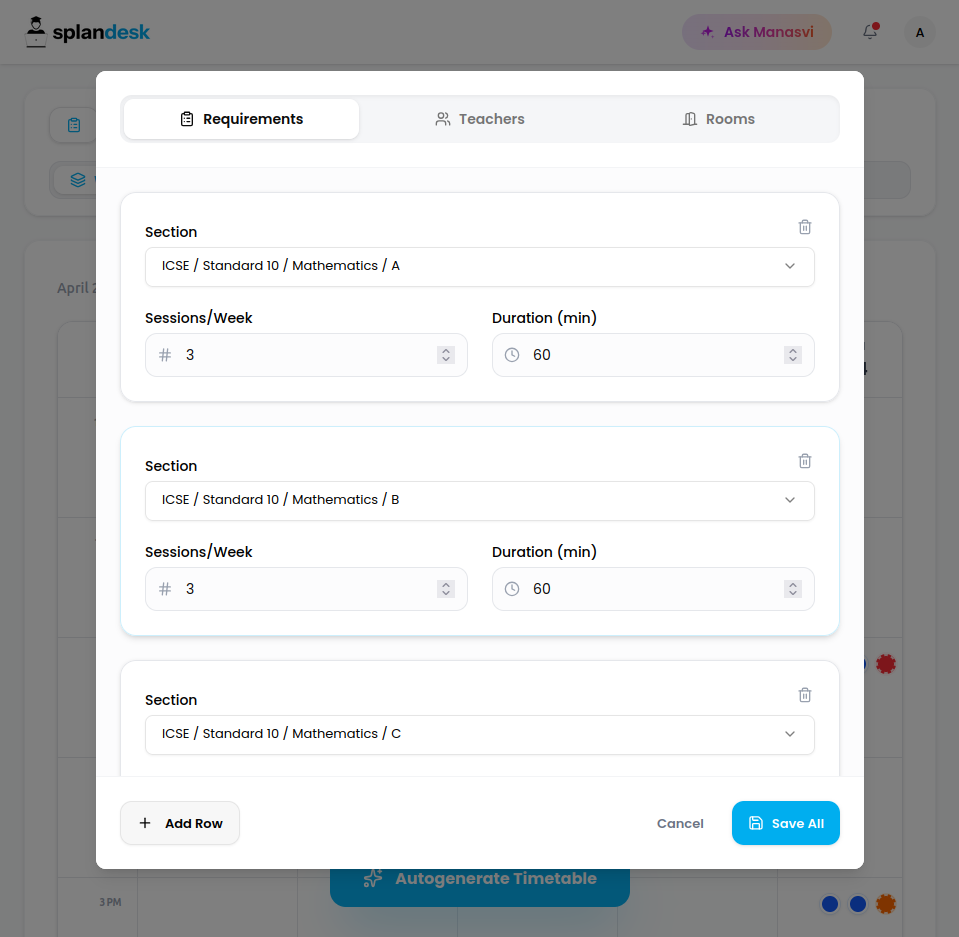Switch to the Rooms tab
Screen dimensions: 959x937
coord(719,119)
